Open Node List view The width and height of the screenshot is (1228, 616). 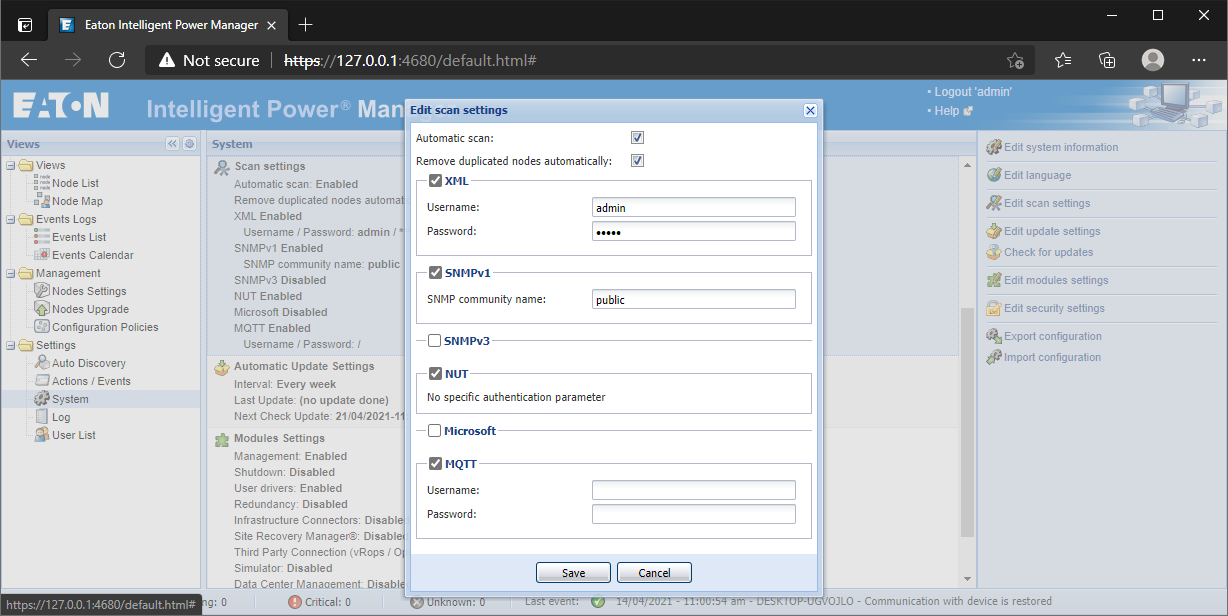pyautogui.click(x=75, y=183)
